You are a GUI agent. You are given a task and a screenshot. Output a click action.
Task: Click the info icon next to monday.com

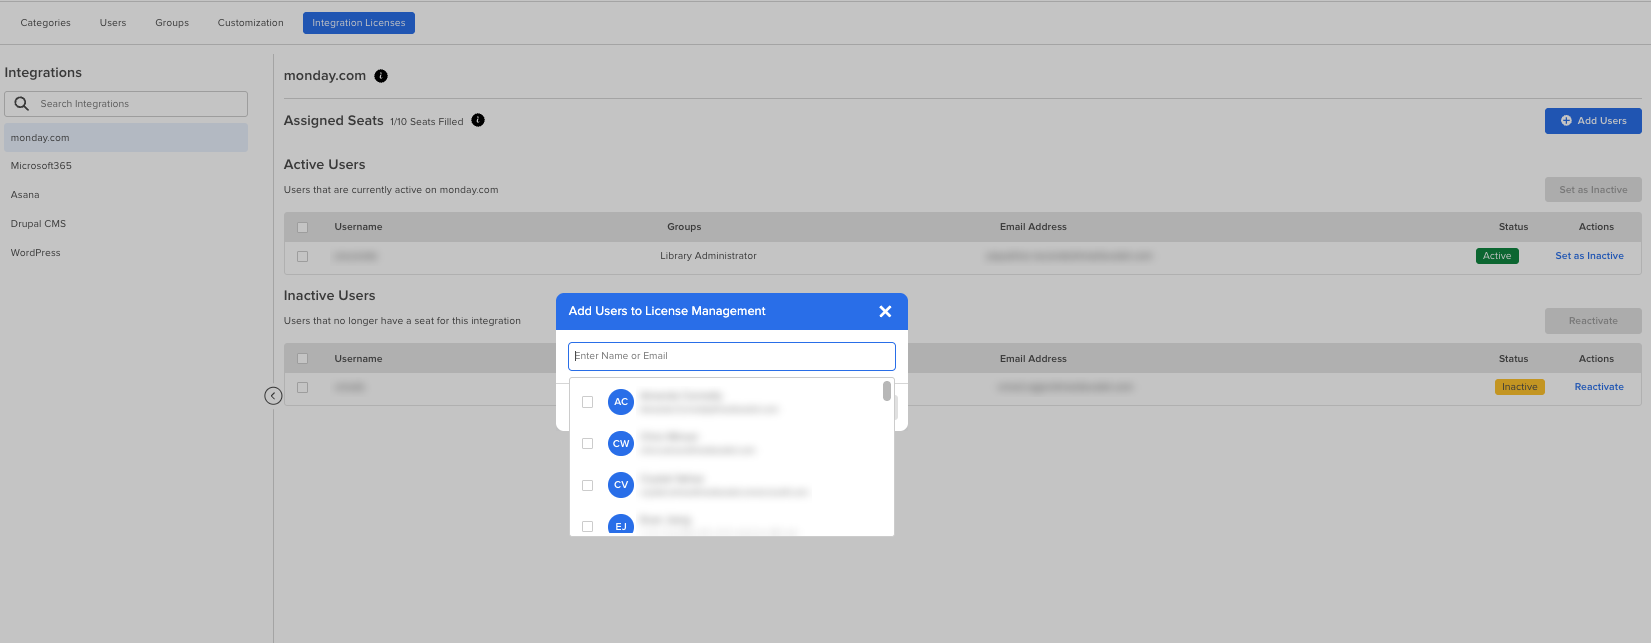(x=381, y=76)
